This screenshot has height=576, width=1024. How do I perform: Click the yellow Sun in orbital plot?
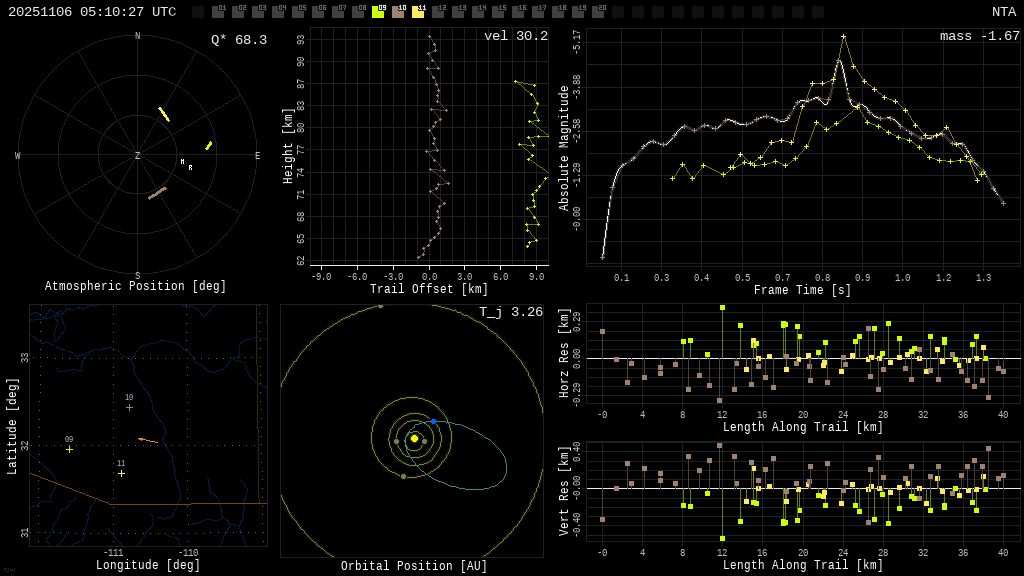(x=414, y=438)
